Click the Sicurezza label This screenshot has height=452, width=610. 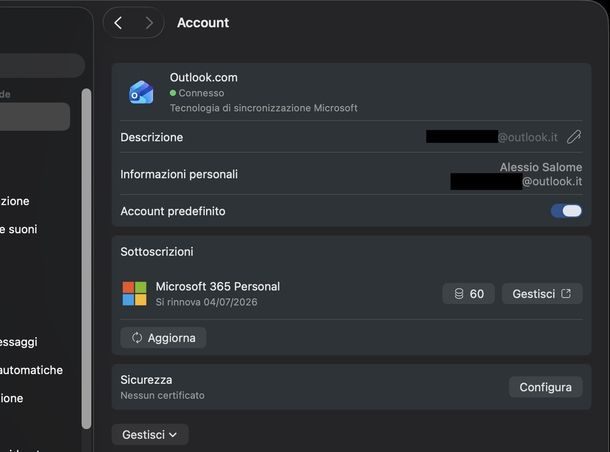coord(146,380)
